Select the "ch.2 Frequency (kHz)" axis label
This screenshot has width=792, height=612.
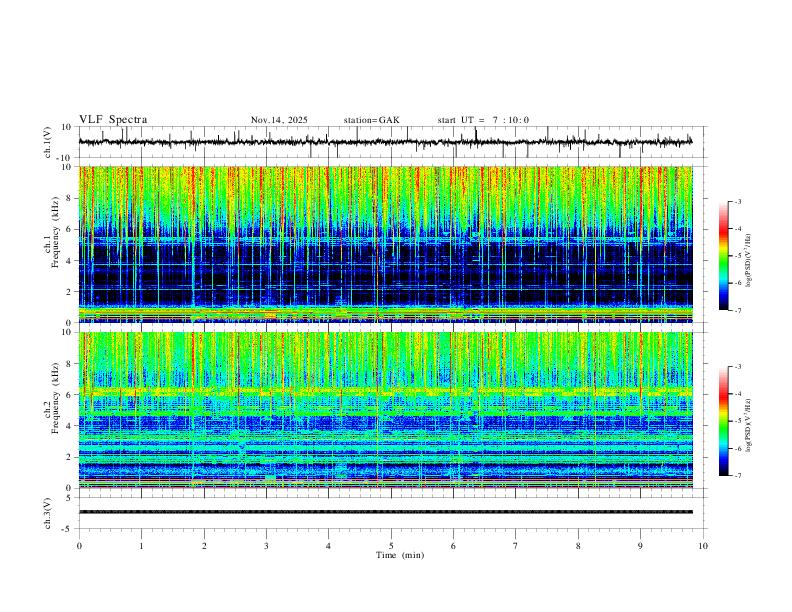tap(52, 398)
